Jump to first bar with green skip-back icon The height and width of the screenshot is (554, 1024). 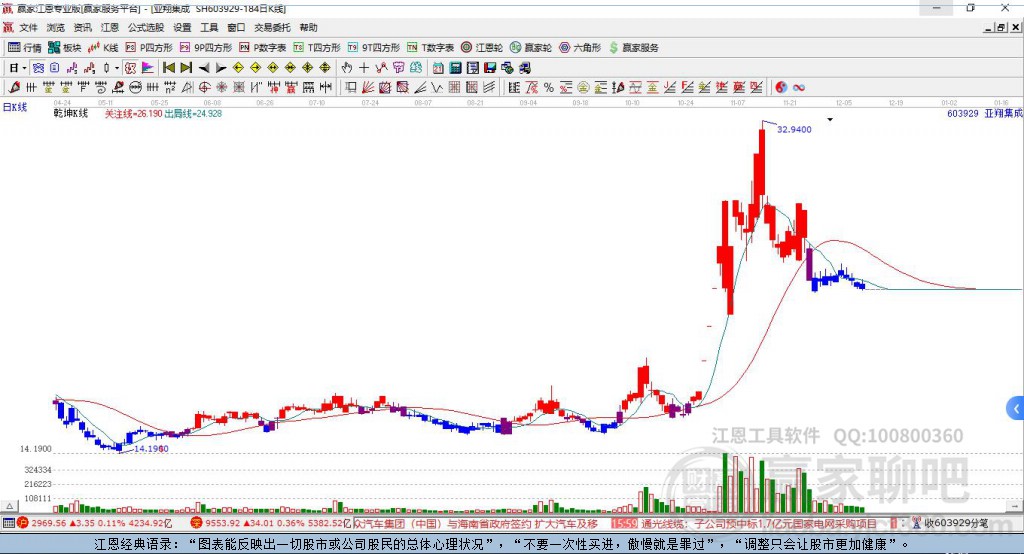tap(168, 68)
